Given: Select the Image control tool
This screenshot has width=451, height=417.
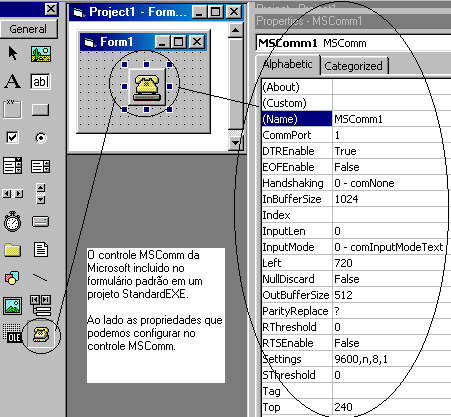Looking at the screenshot, I should [13, 306].
